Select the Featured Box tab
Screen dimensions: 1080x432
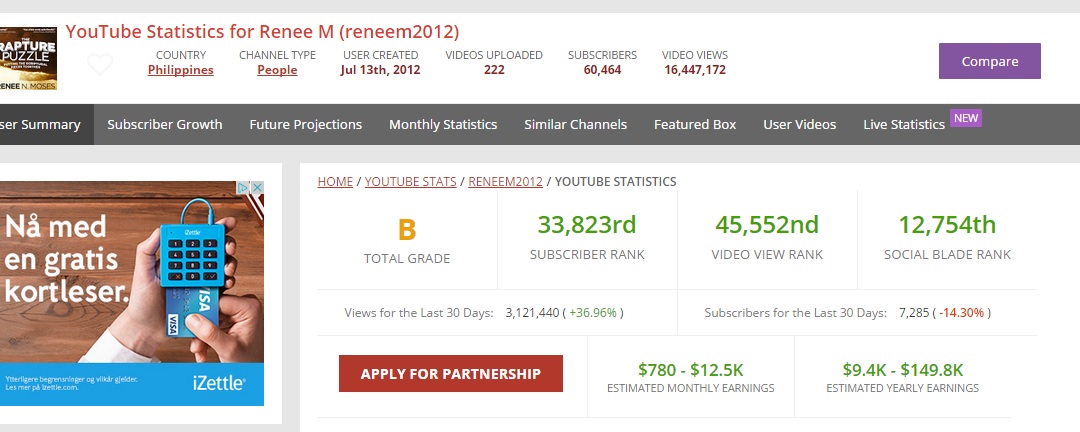pos(695,125)
